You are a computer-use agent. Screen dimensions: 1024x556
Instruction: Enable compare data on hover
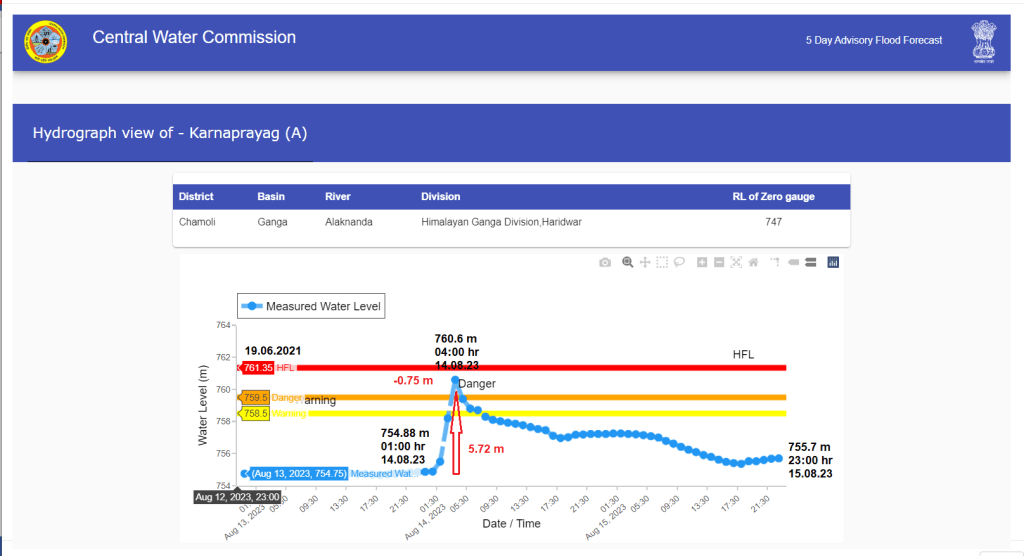pos(810,262)
